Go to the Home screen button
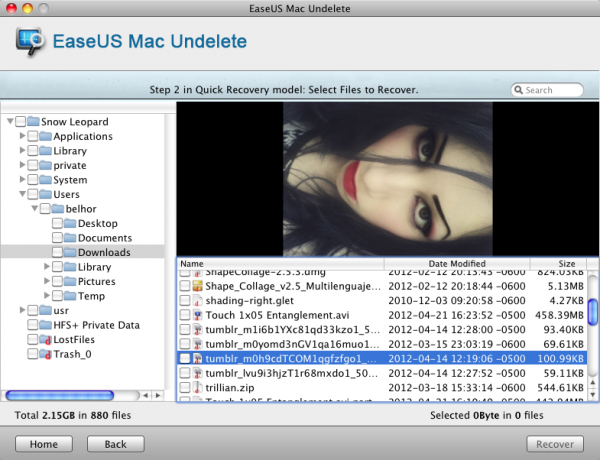The width and height of the screenshot is (600, 460). [44, 444]
